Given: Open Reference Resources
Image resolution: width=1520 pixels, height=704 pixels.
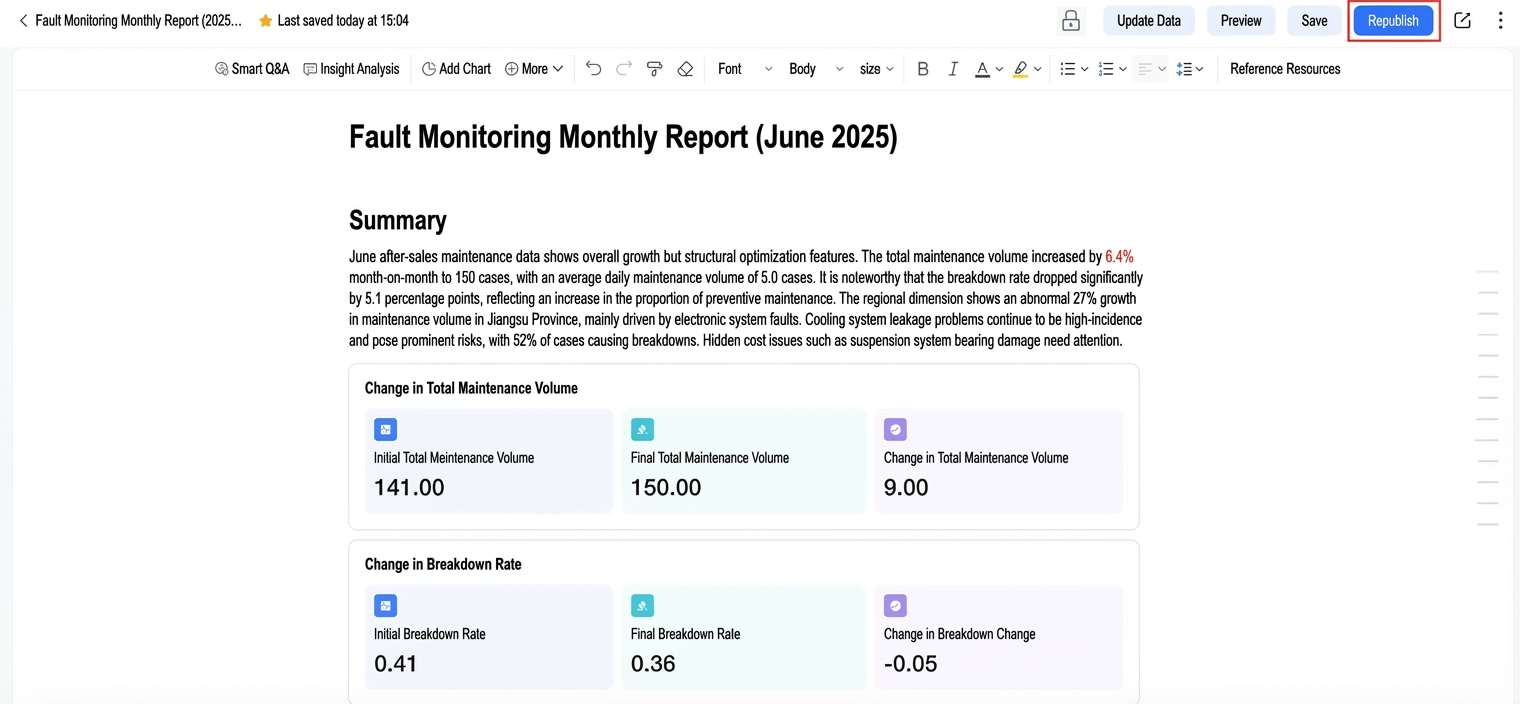Looking at the screenshot, I should click(x=1285, y=69).
